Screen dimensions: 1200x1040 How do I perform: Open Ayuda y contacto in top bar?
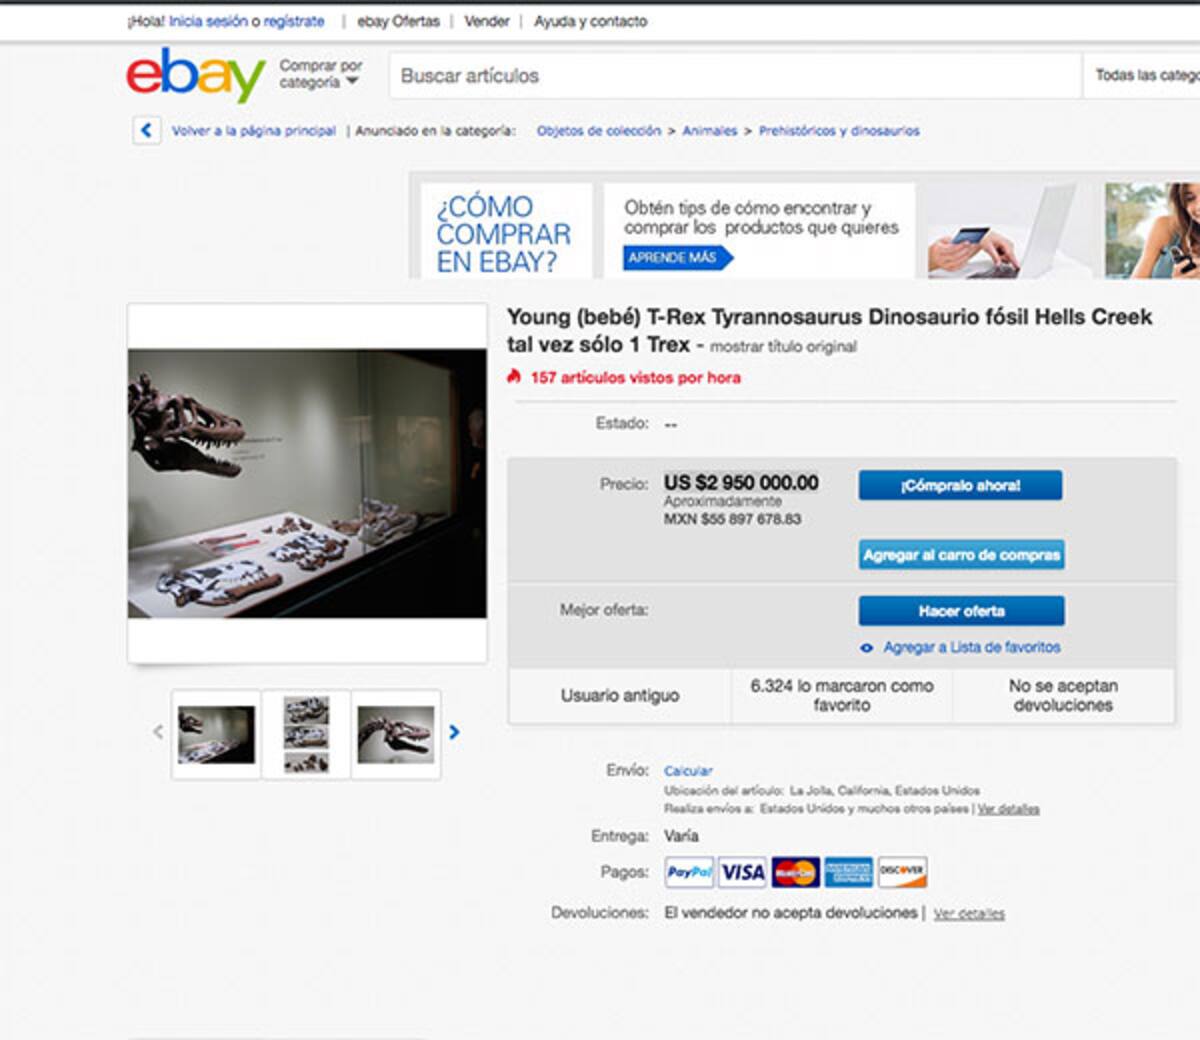click(590, 21)
